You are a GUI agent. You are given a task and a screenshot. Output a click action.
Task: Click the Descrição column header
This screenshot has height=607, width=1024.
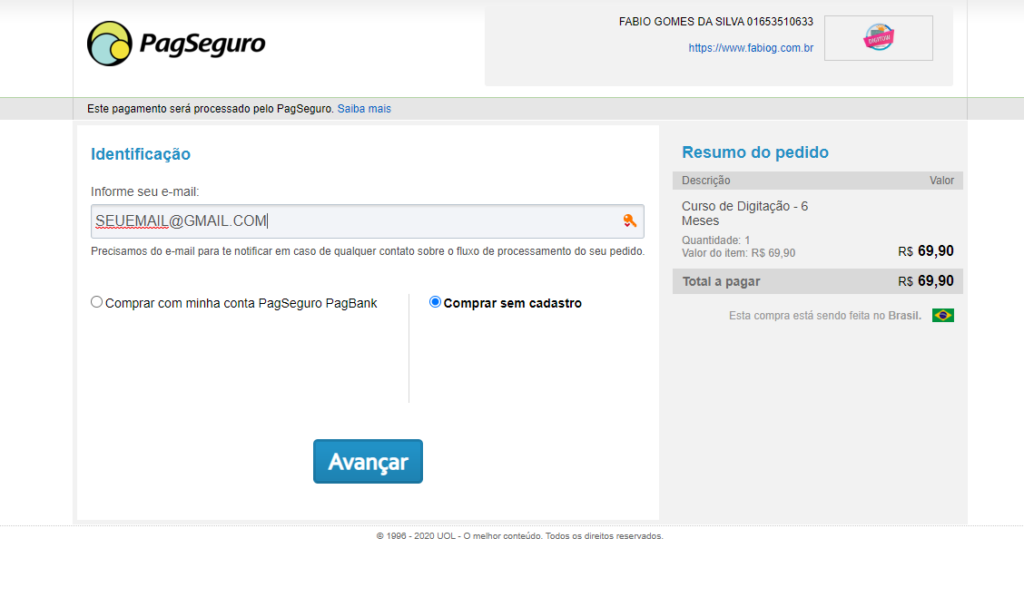[706, 181]
